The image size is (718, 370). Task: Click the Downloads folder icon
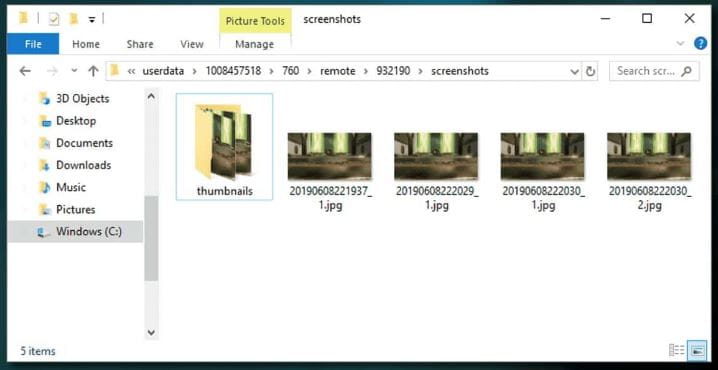44,165
